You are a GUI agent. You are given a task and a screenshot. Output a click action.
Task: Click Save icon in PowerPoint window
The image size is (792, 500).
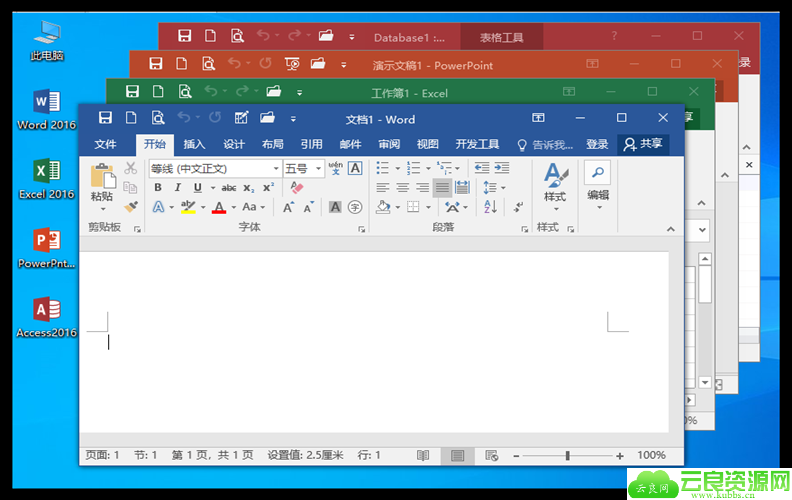pyautogui.click(x=156, y=64)
